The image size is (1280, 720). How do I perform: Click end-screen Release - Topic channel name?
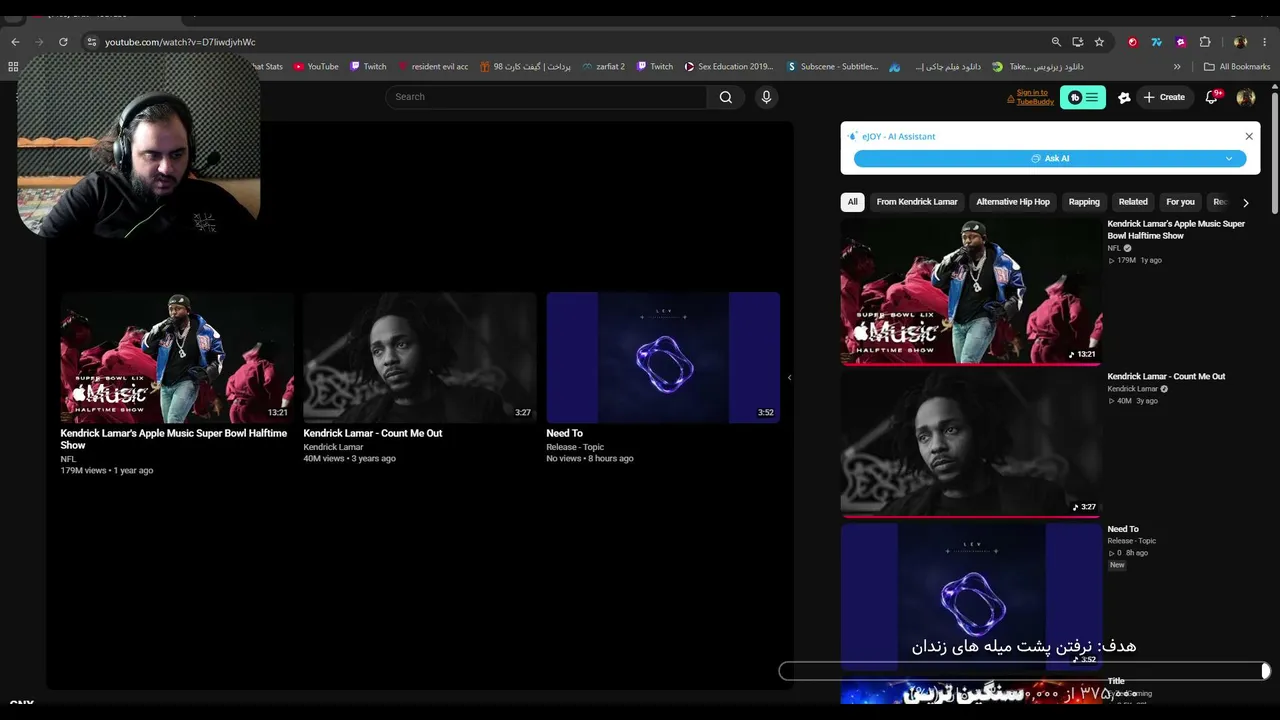coord(575,447)
